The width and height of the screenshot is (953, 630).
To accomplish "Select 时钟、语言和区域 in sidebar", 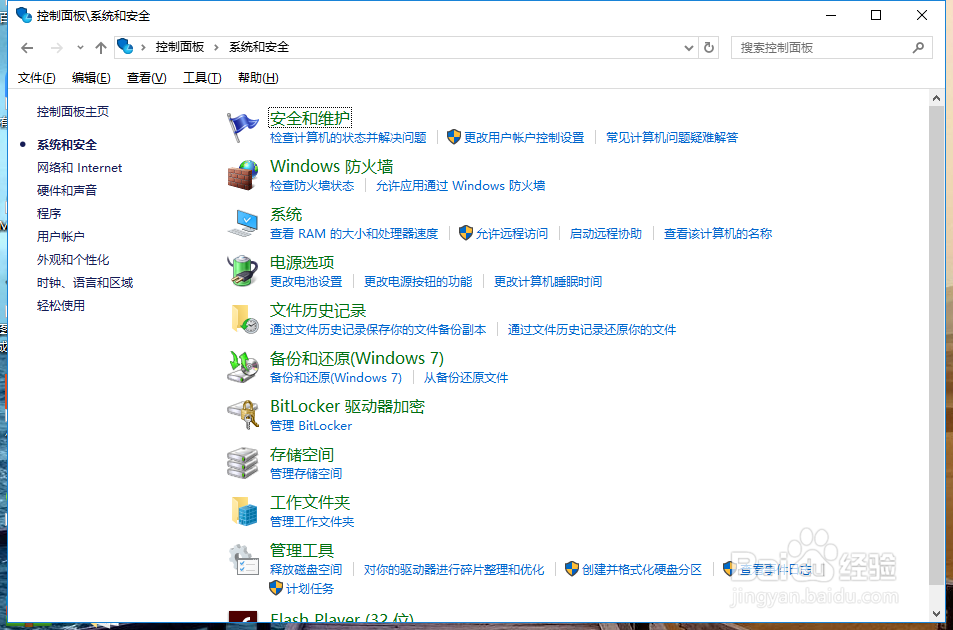I will 85,282.
